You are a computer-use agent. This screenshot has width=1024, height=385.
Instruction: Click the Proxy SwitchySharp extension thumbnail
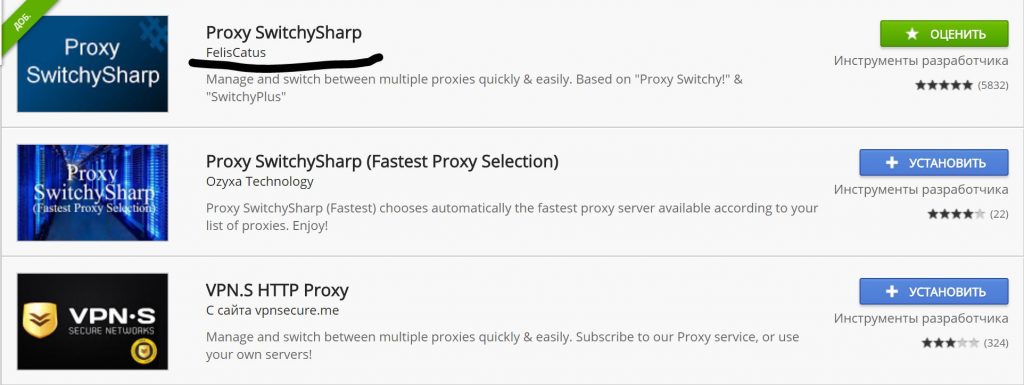92,64
